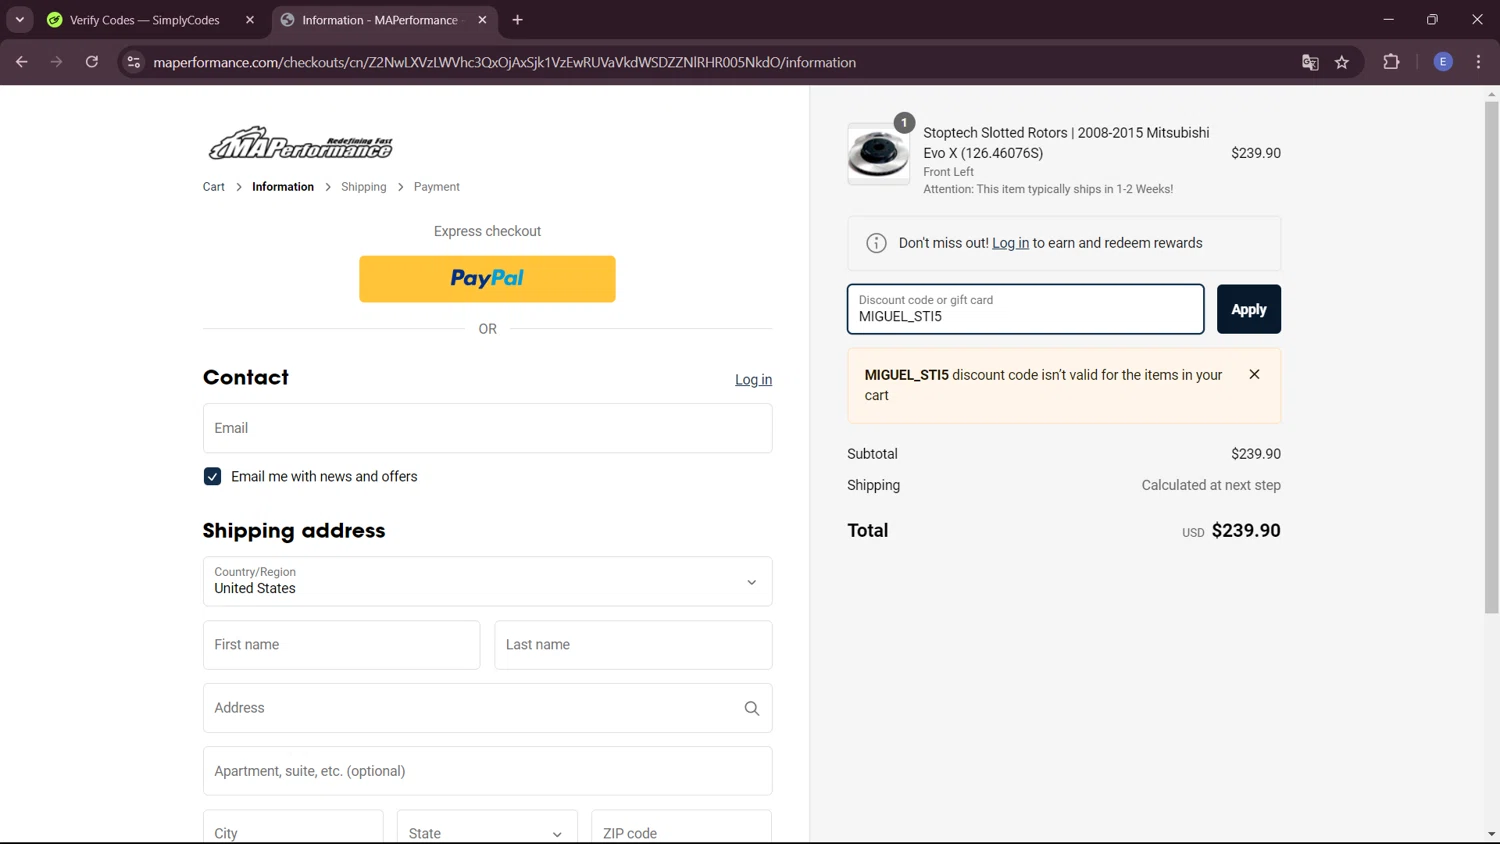
Task: Open the Chrome profile avatar
Action: click(1443, 62)
